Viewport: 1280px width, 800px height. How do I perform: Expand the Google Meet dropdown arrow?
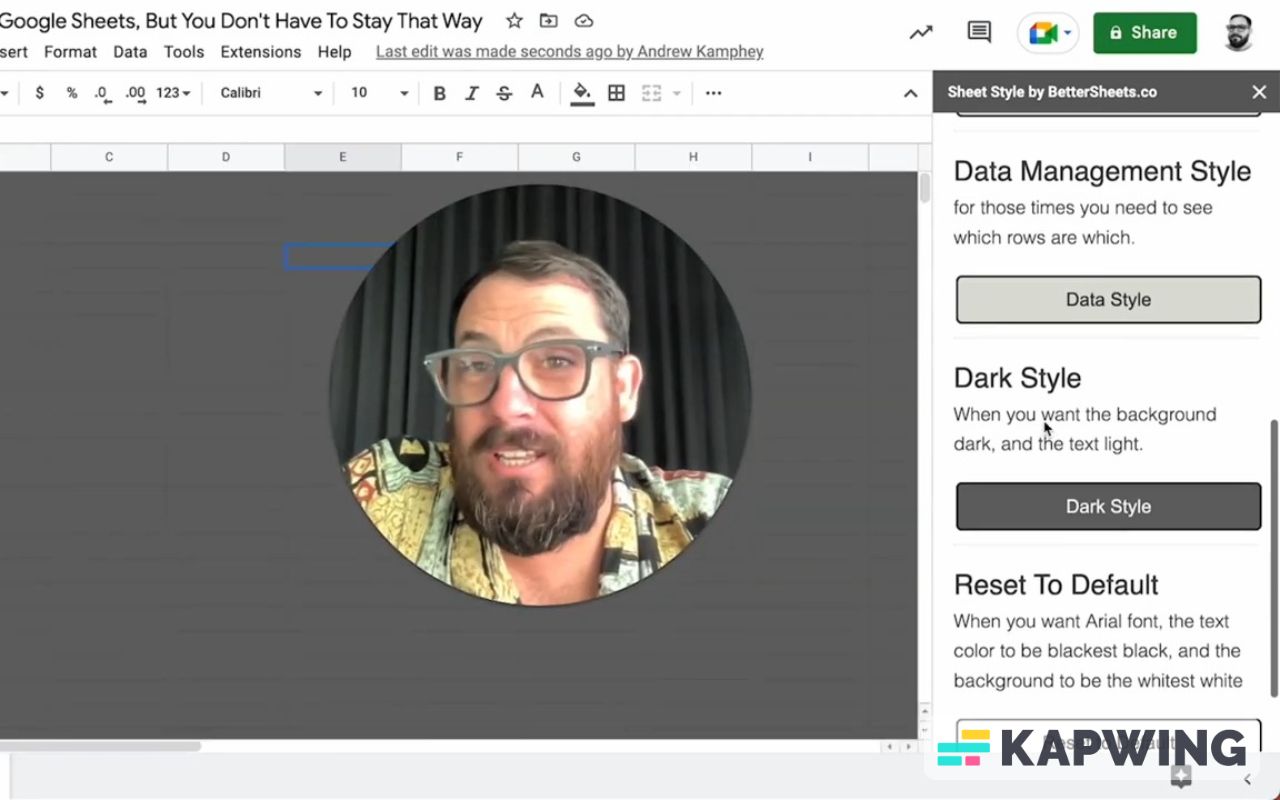(x=1068, y=33)
